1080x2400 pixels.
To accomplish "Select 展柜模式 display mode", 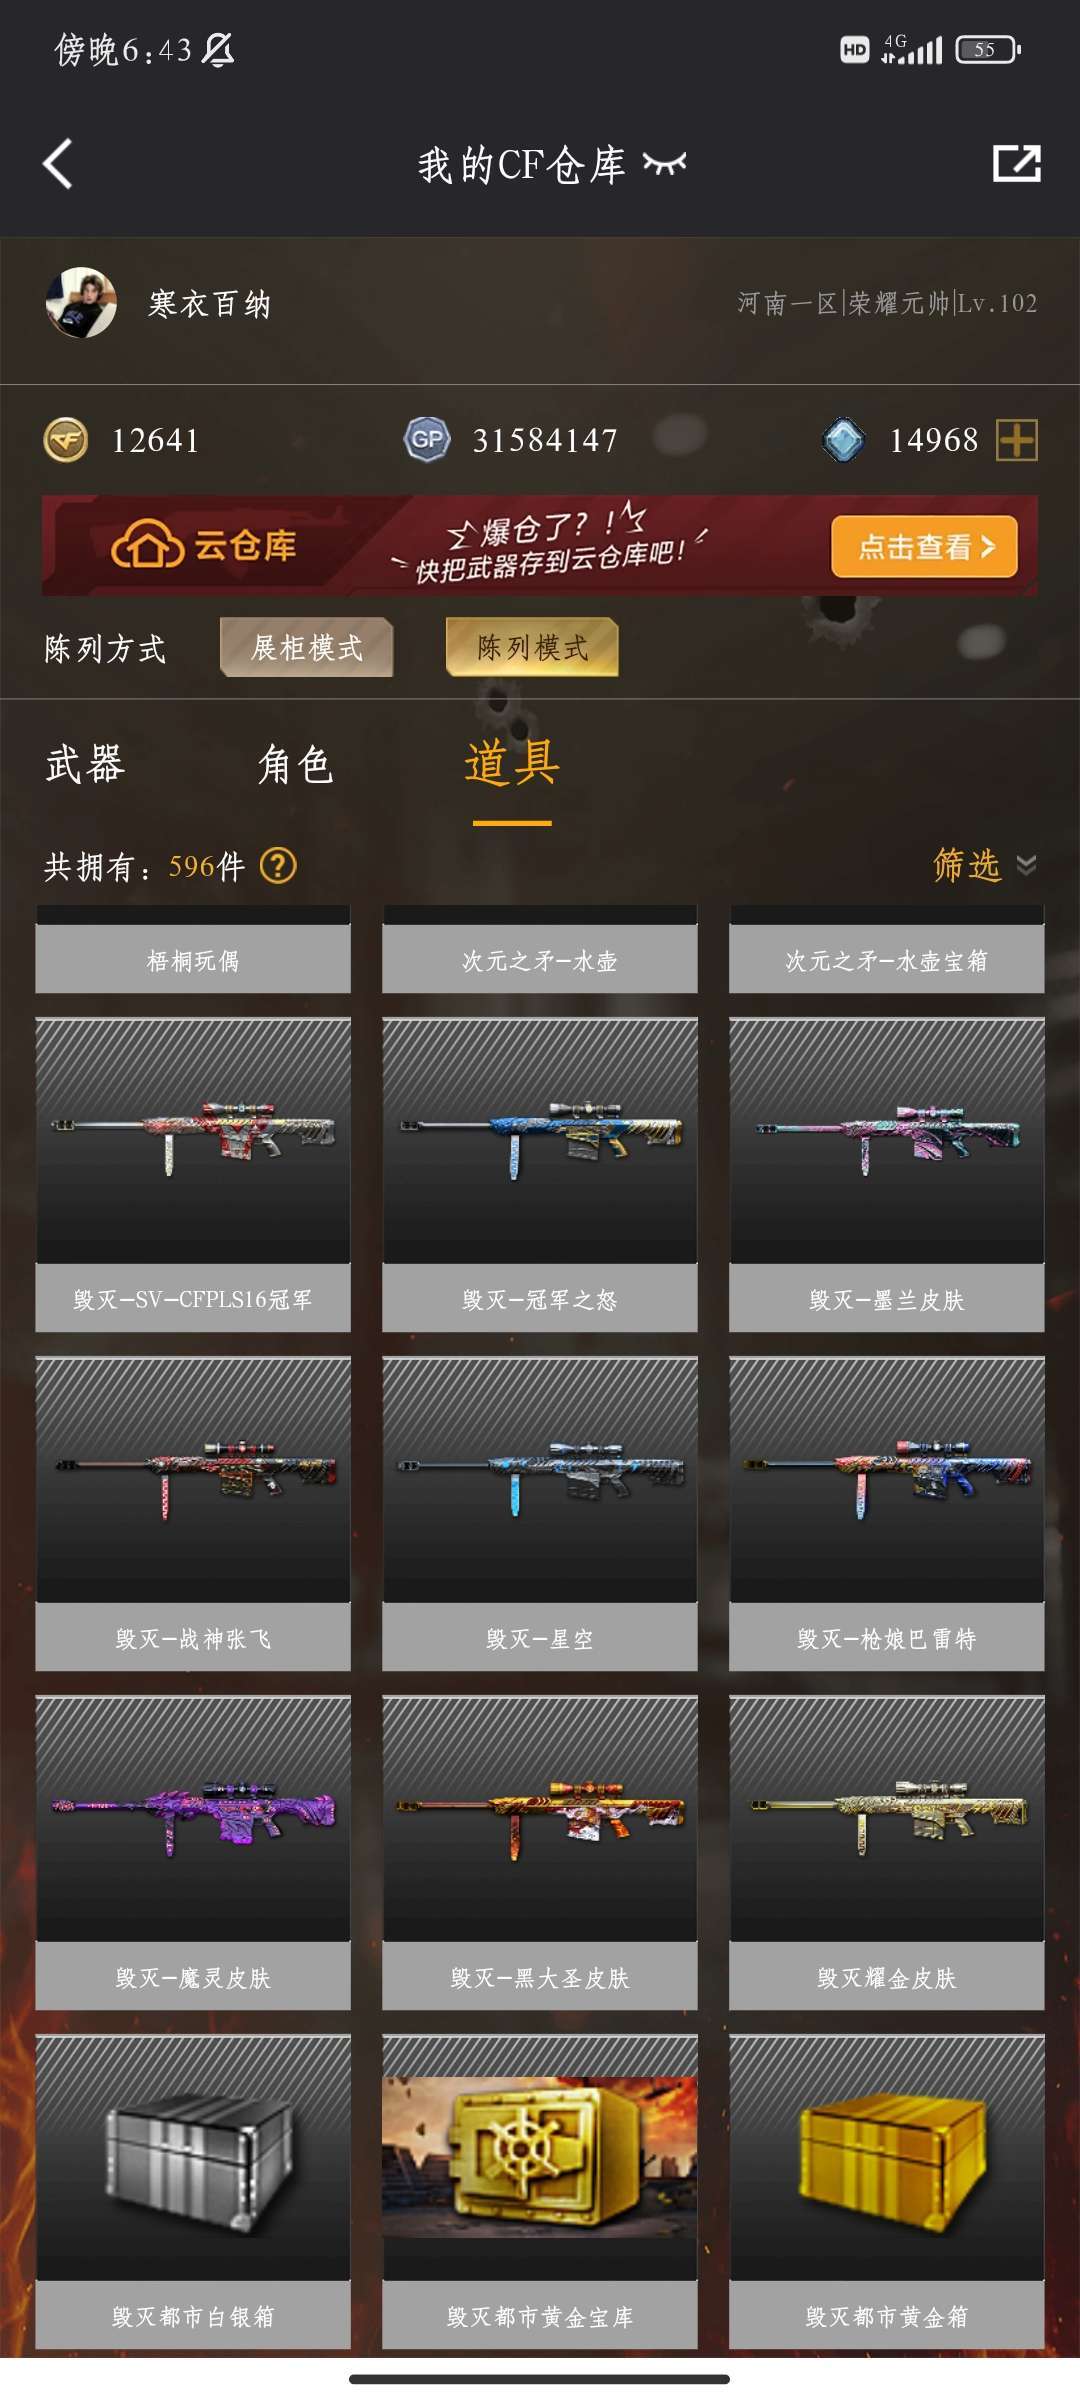I will (x=307, y=647).
